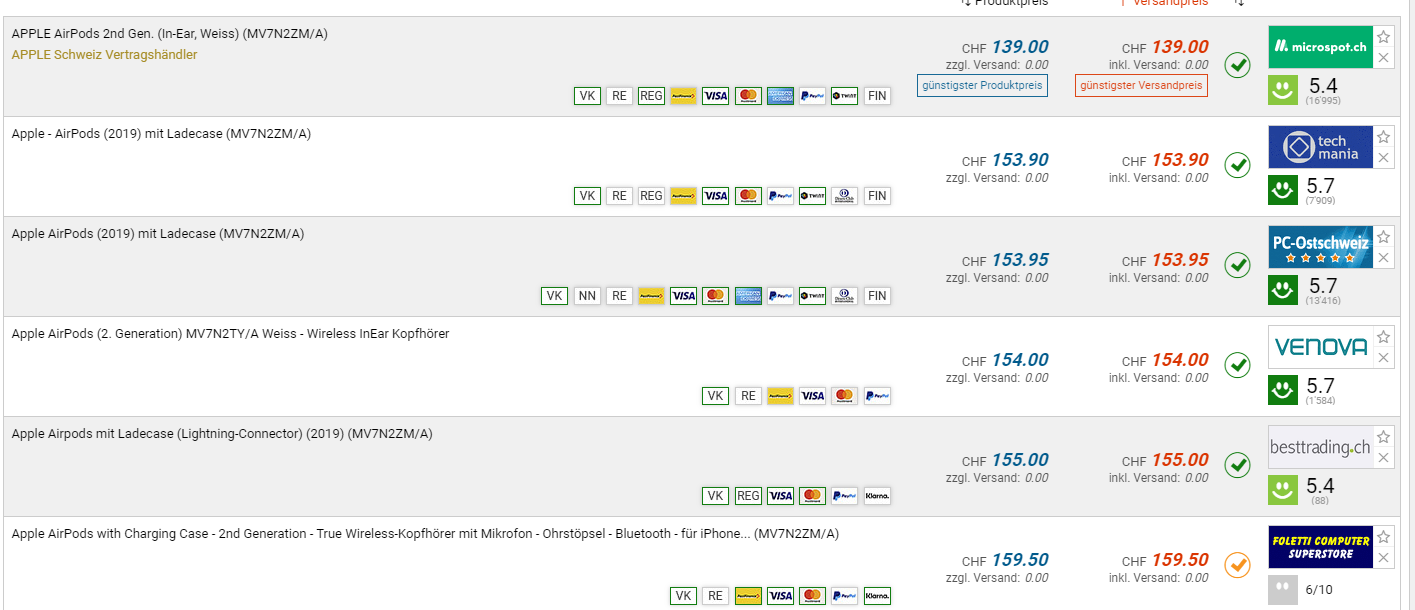
Task: Star the tech mania shop offer
Action: tap(1383, 137)
